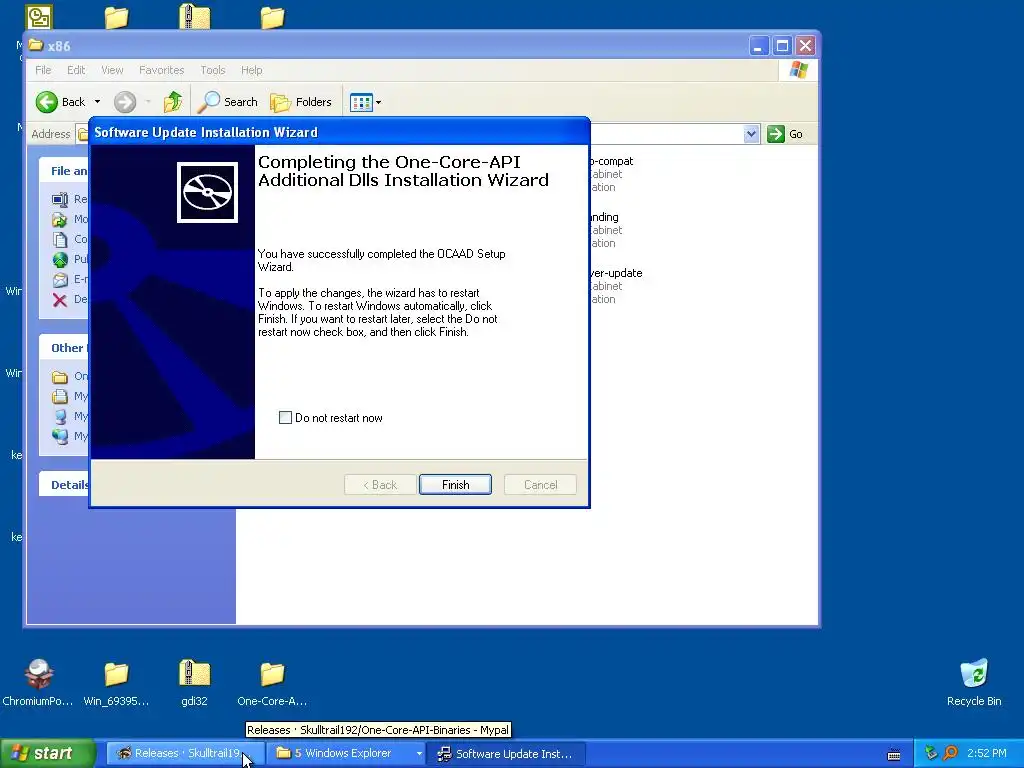Click the Copy task icon in sidebar
This screenshot has height=768, width=1024.
(x=60, y=240)
